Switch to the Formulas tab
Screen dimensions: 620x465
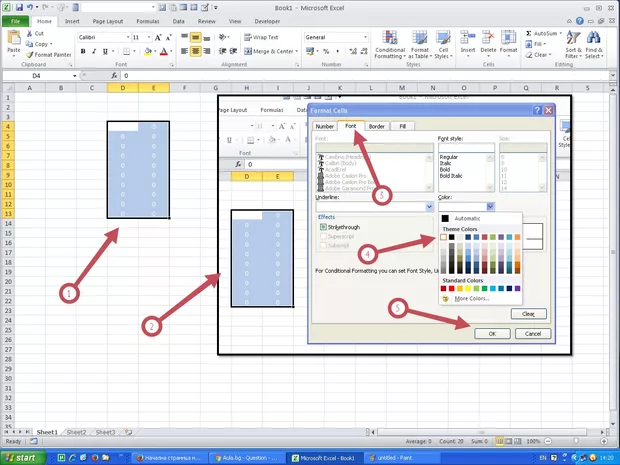[x=148, y=21]
